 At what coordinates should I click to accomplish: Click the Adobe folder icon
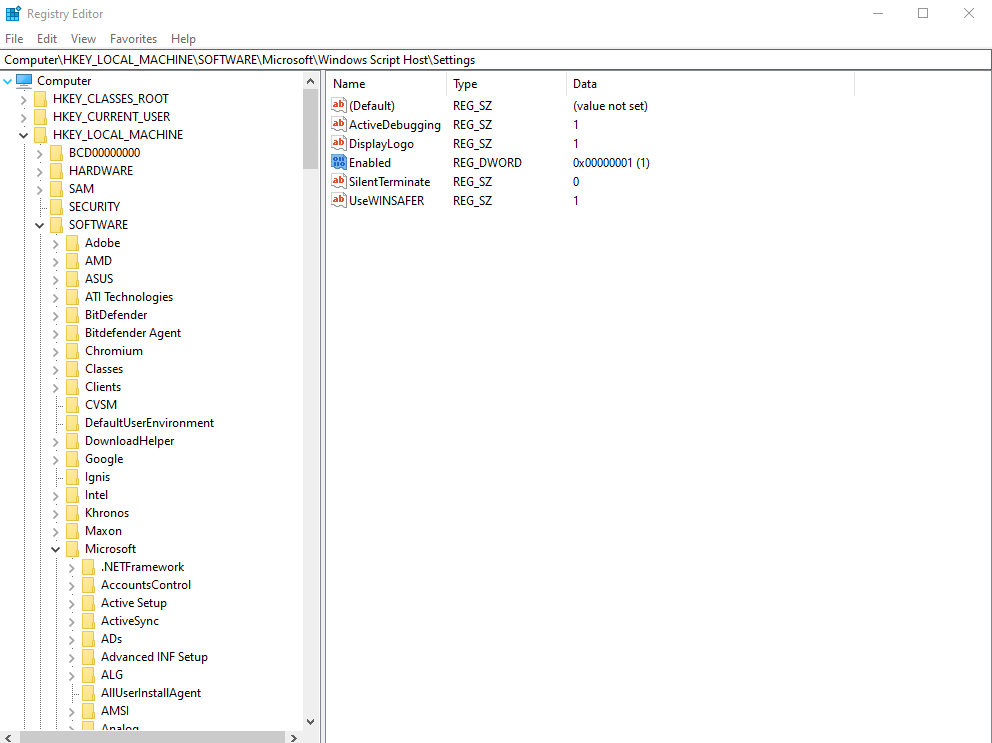(73, 243)
